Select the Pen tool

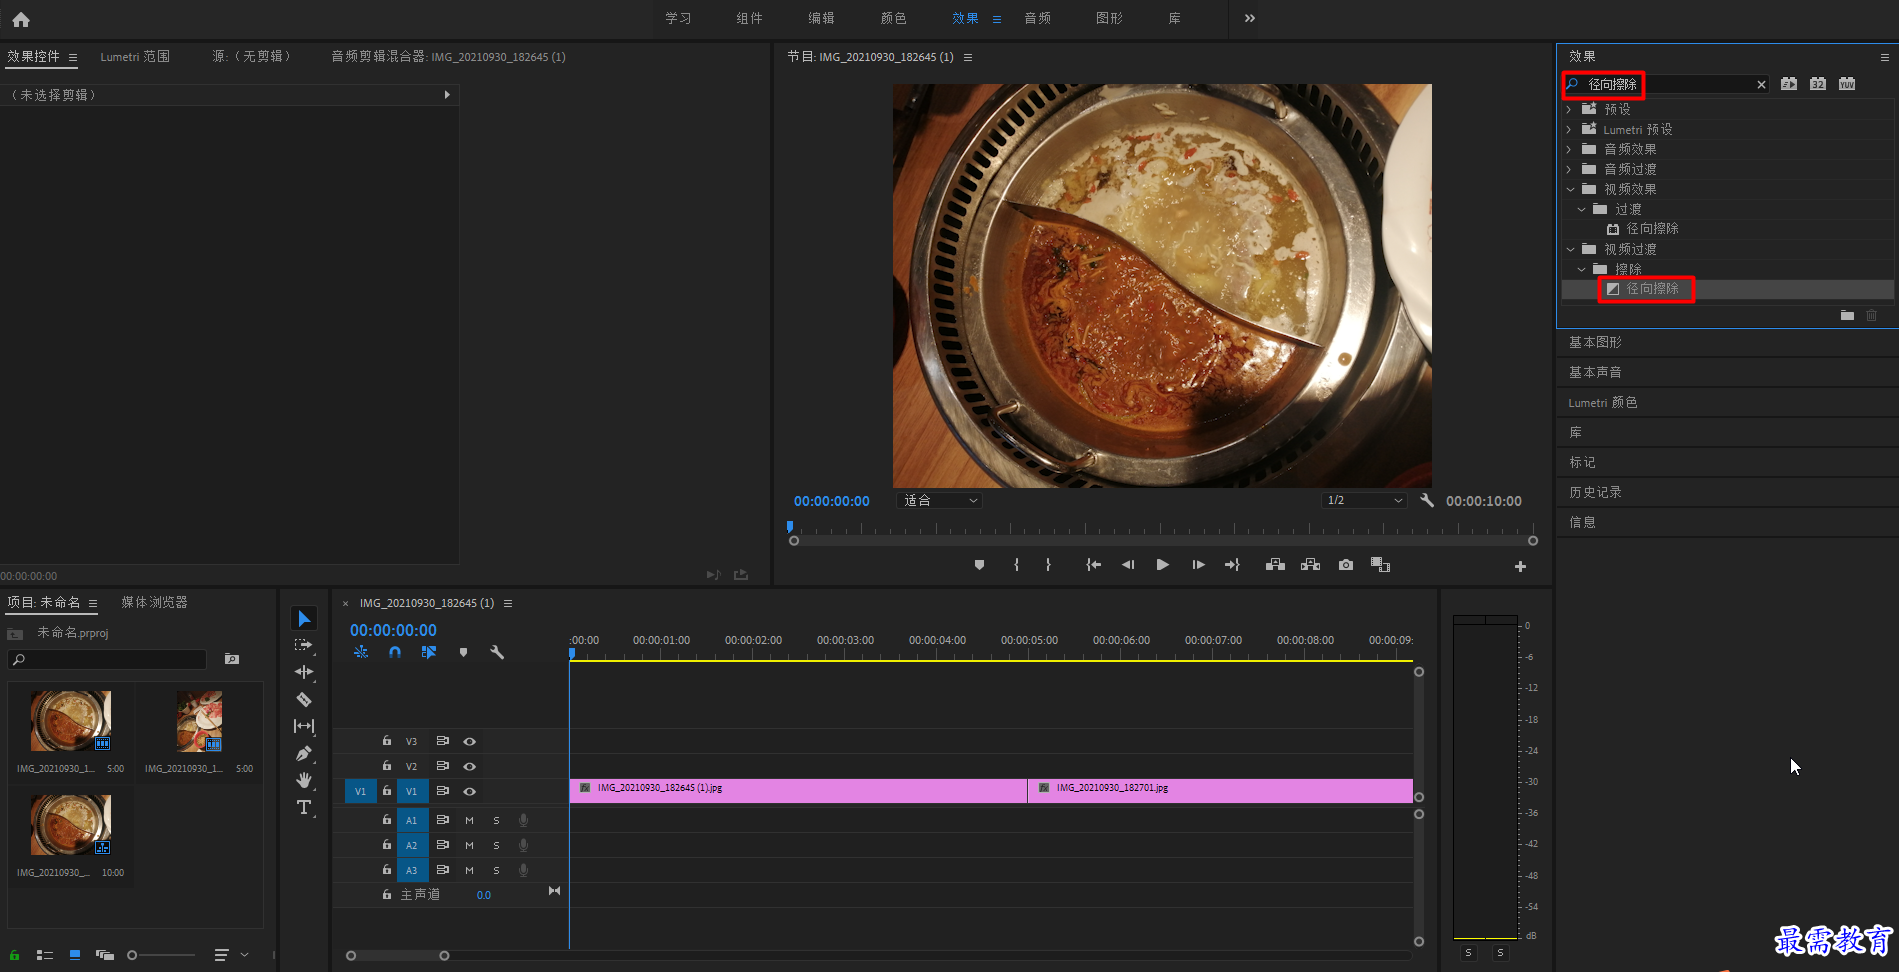[x=304, y=753]
